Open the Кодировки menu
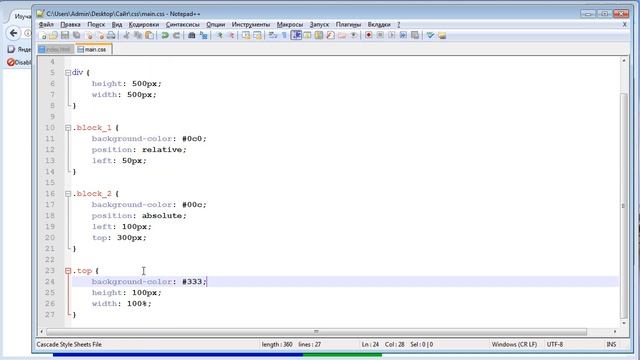Viewport: 640px width, 360px height. [x=144, y=24]
